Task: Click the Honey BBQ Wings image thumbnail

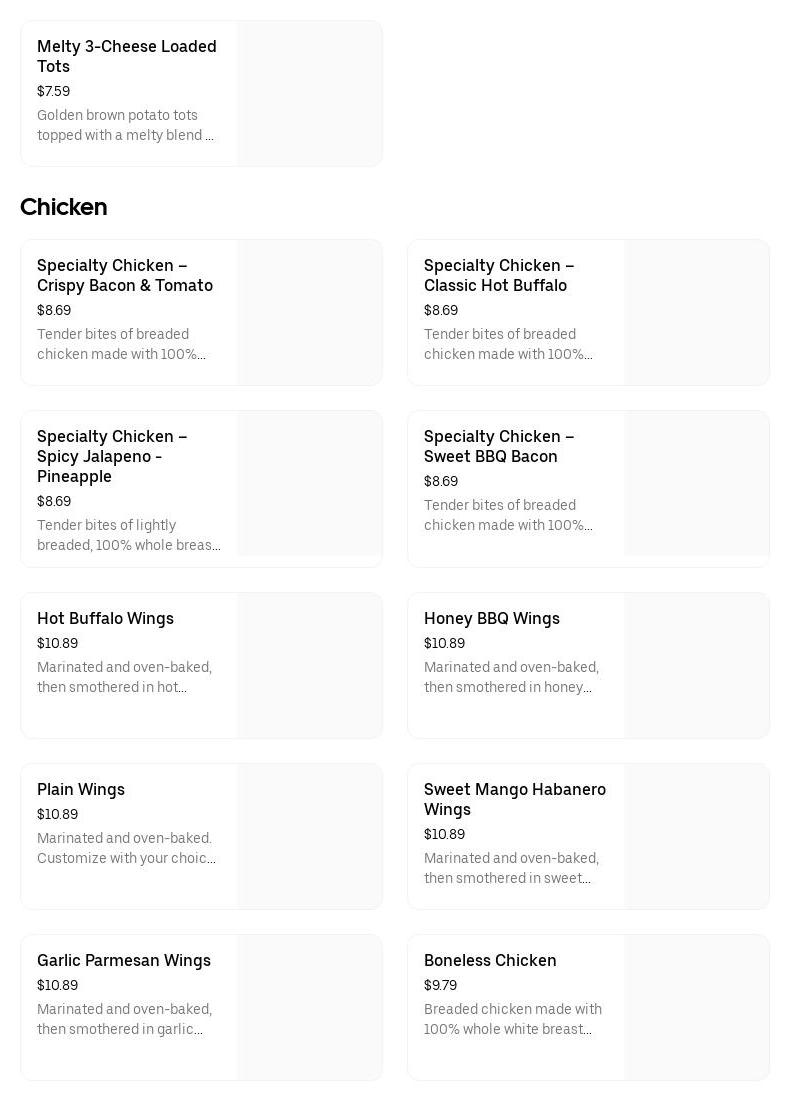Action: 697,666
